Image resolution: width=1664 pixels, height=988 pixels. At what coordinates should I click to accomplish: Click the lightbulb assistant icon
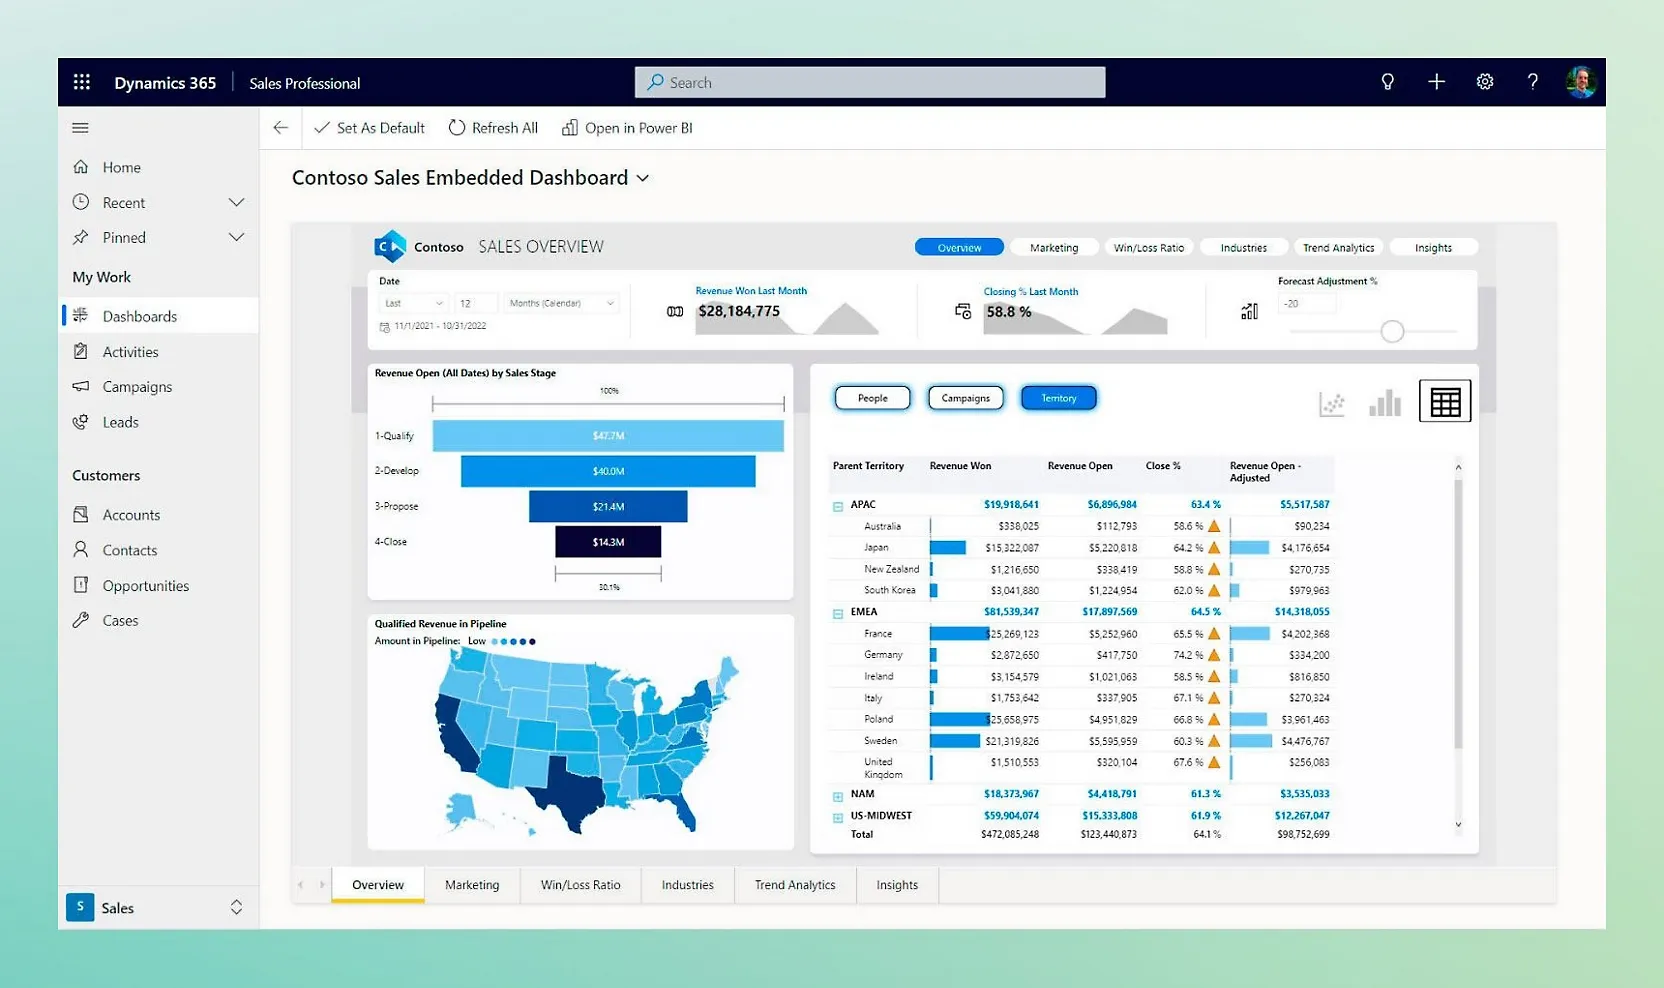click(x=1387, y=82)
